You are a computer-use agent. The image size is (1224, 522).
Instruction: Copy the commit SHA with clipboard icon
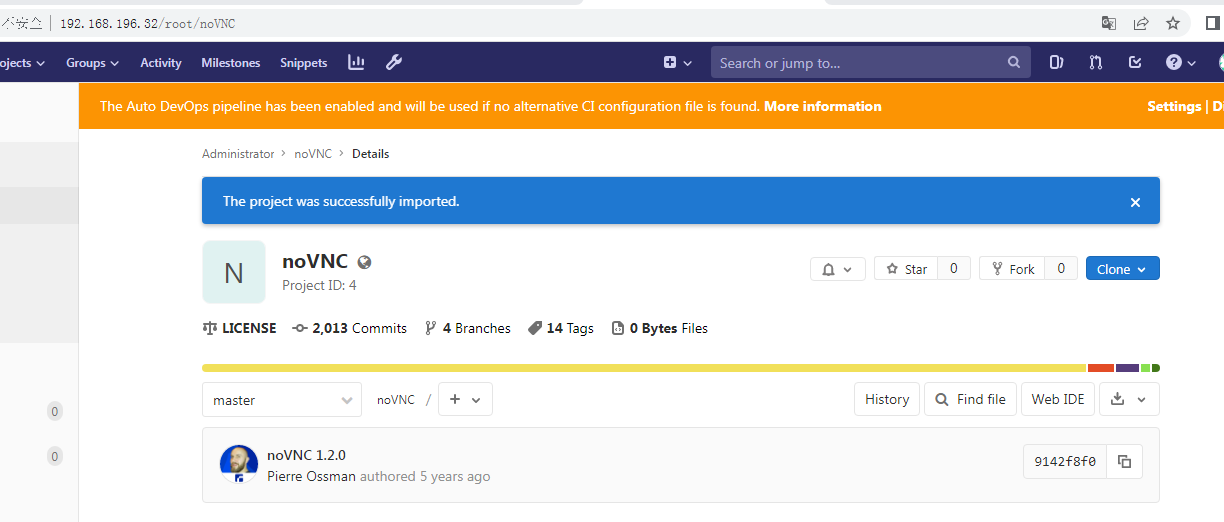pyautogui.click(x=1124, y=461)
